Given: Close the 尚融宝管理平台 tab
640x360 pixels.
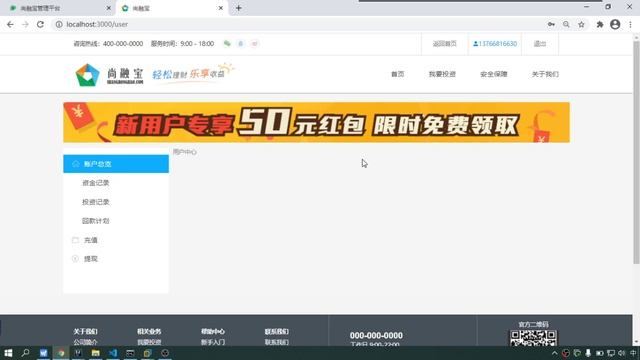Looking at the screenshot, I should 109,8.
